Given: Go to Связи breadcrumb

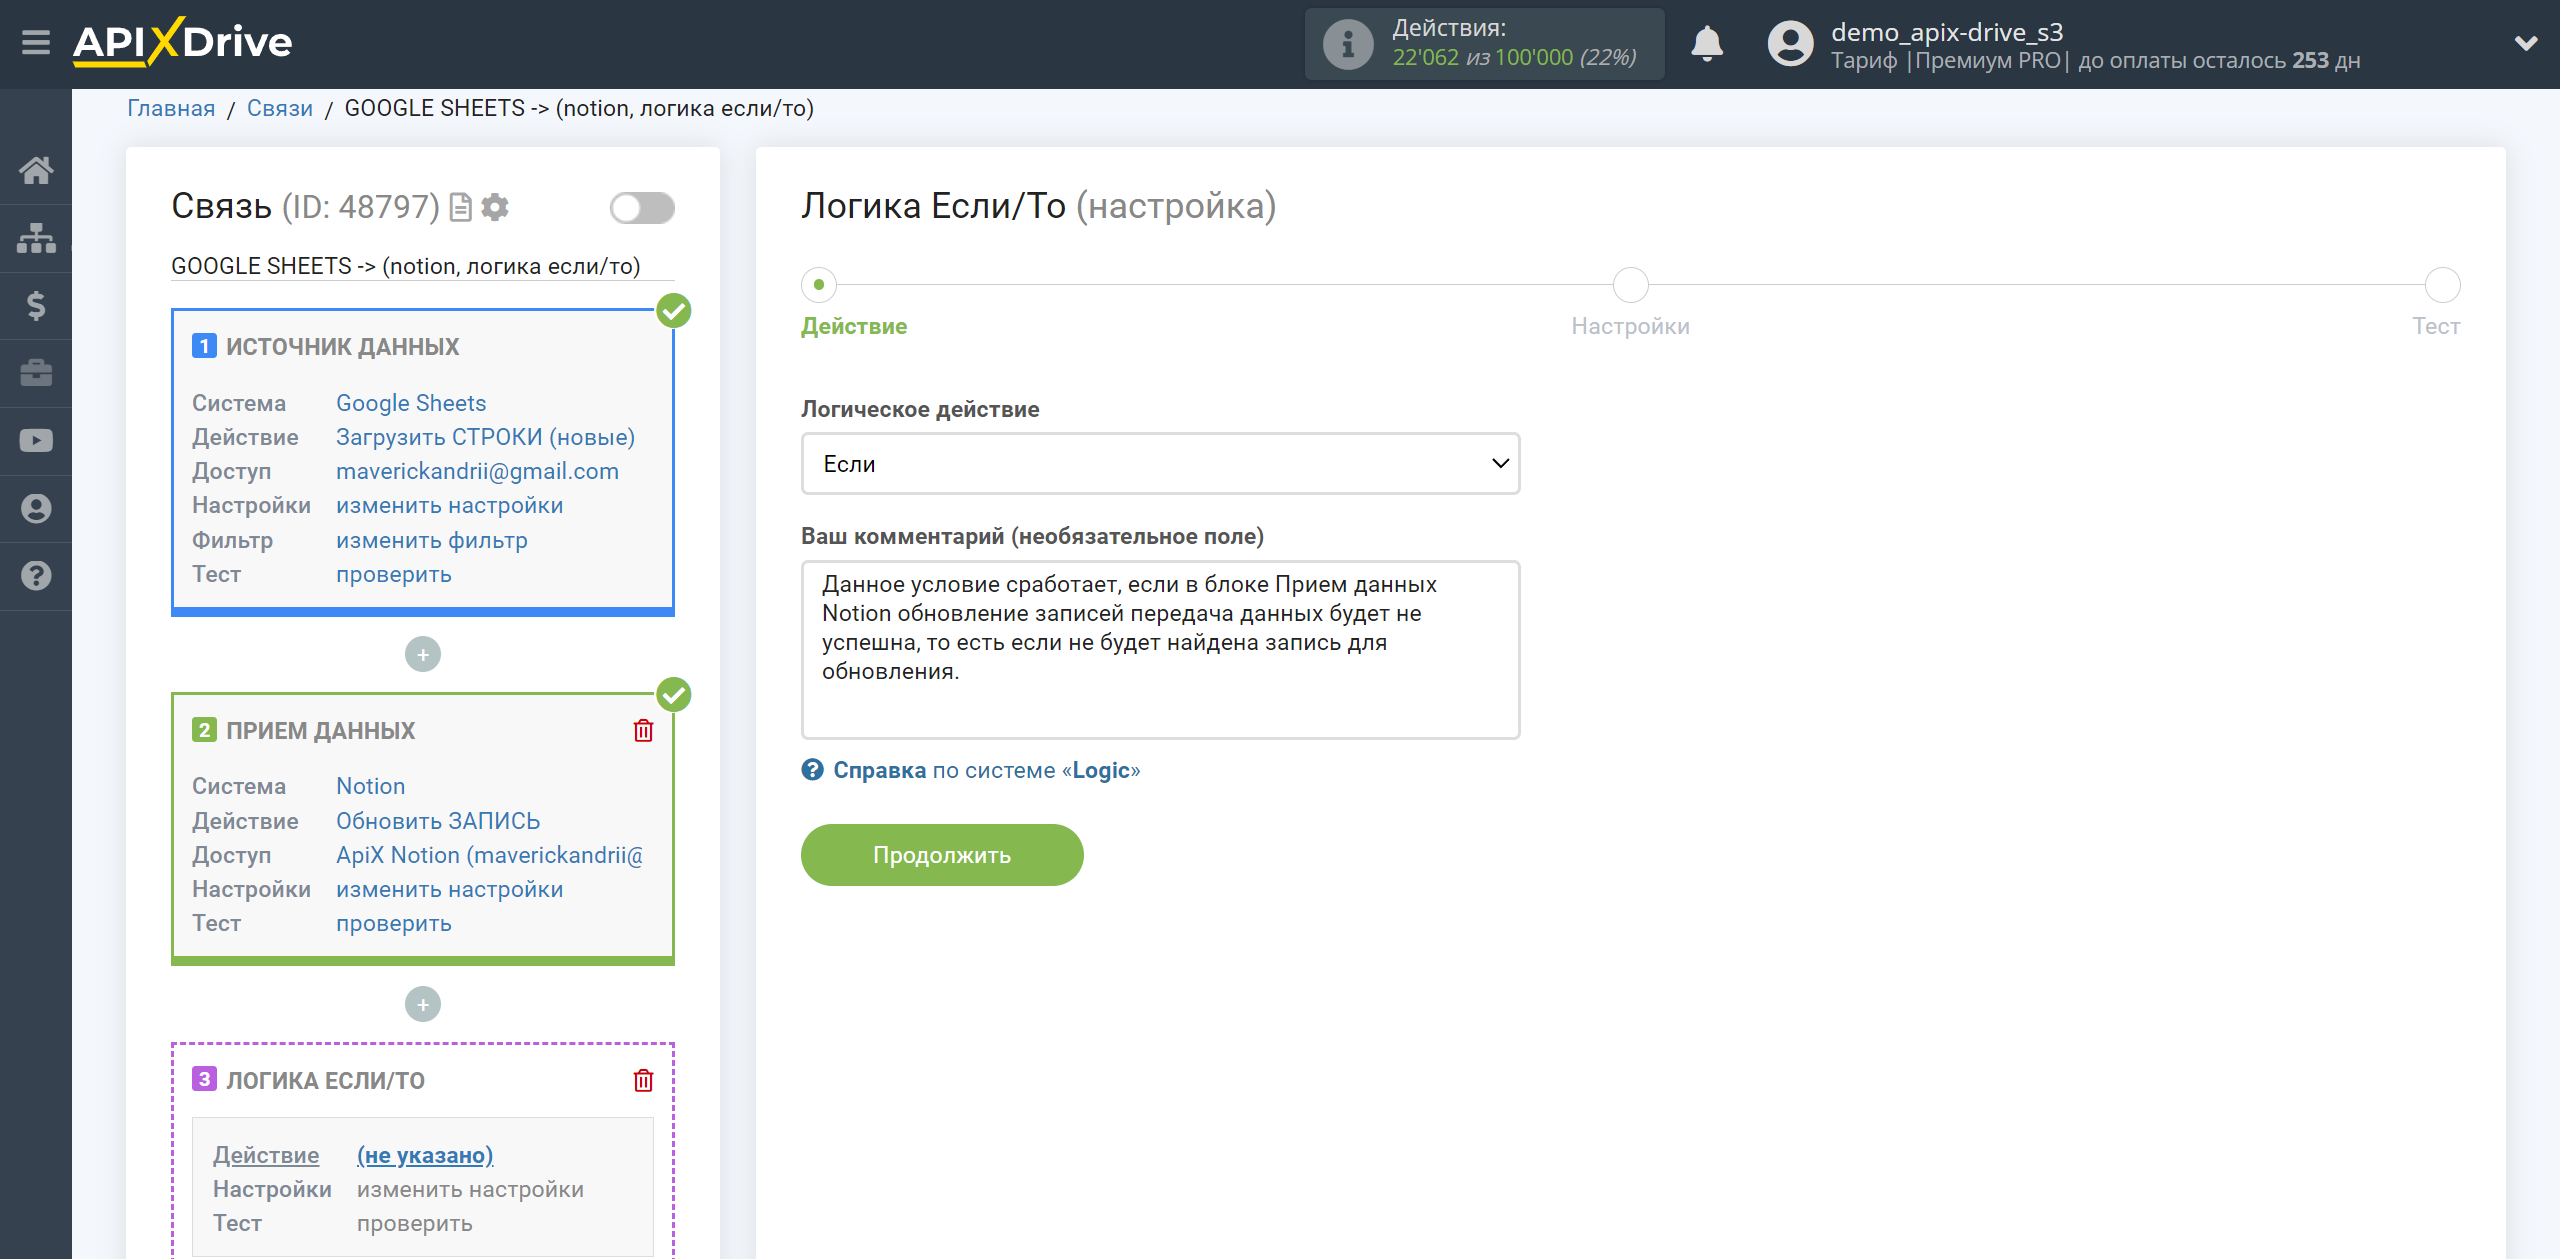Looking at the screenshot, I should [280, 108].
